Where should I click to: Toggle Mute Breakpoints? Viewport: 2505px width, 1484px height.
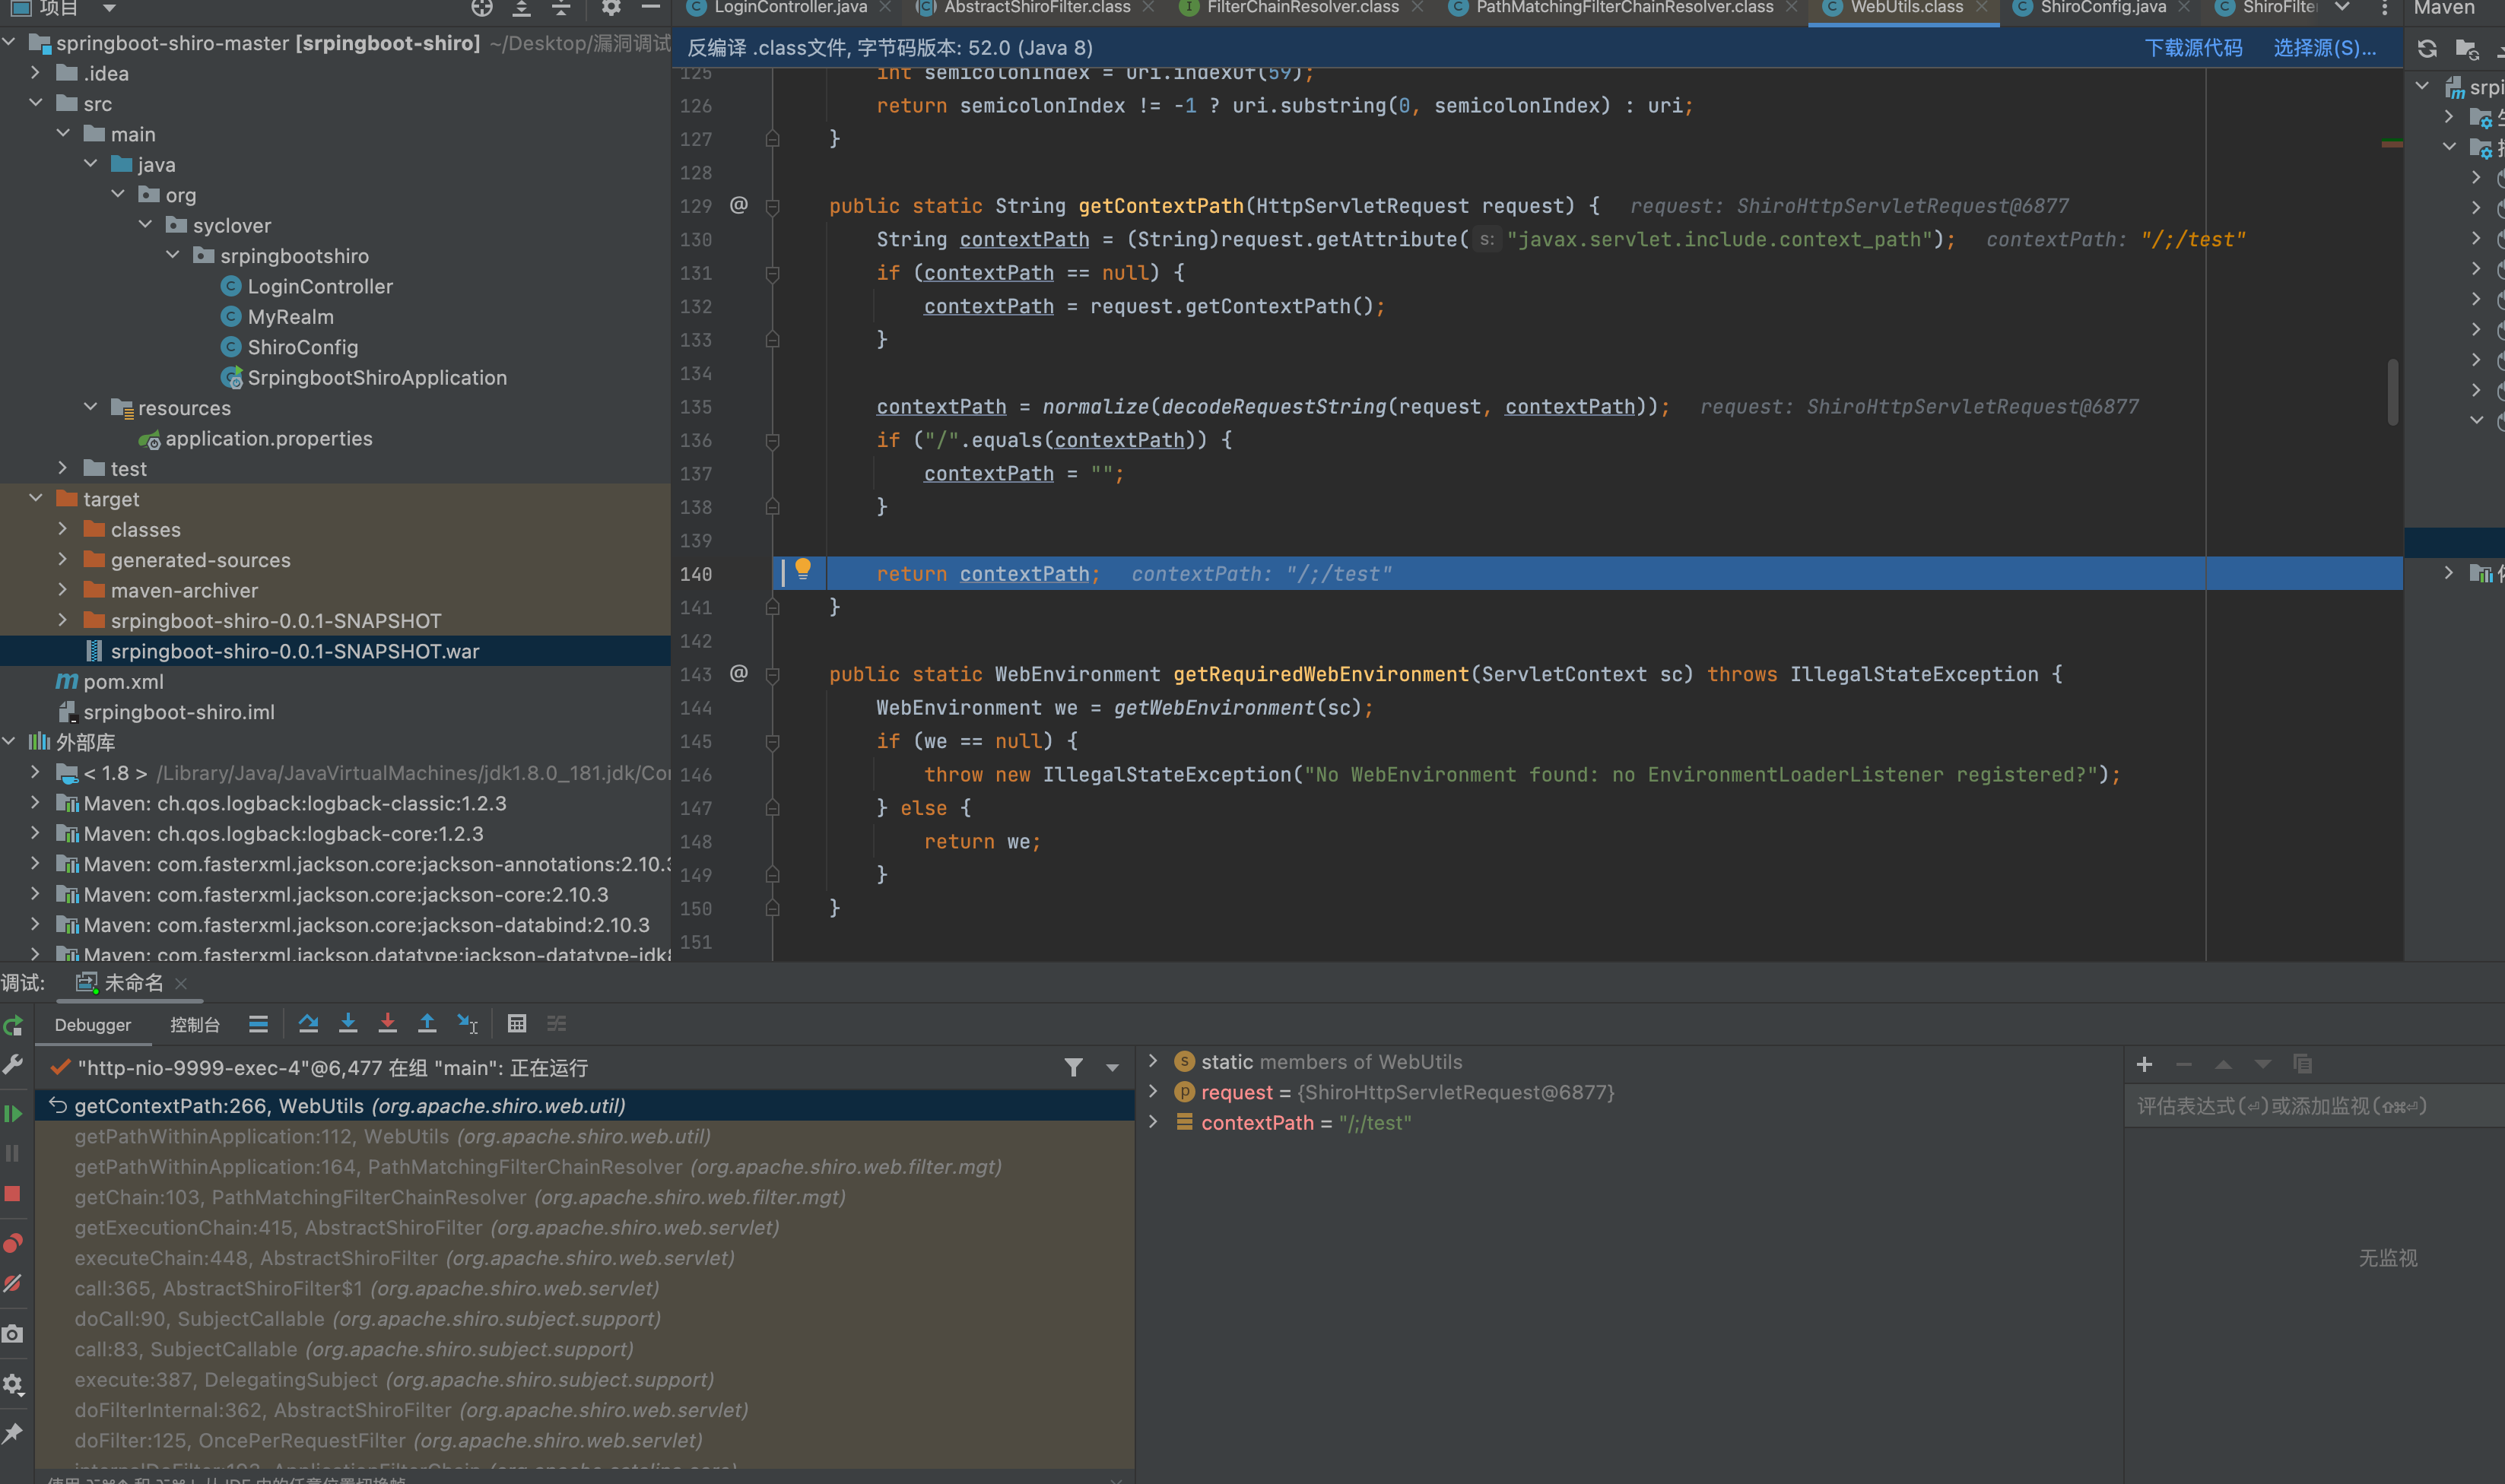pyautogui.click(x=13, y=1283)
